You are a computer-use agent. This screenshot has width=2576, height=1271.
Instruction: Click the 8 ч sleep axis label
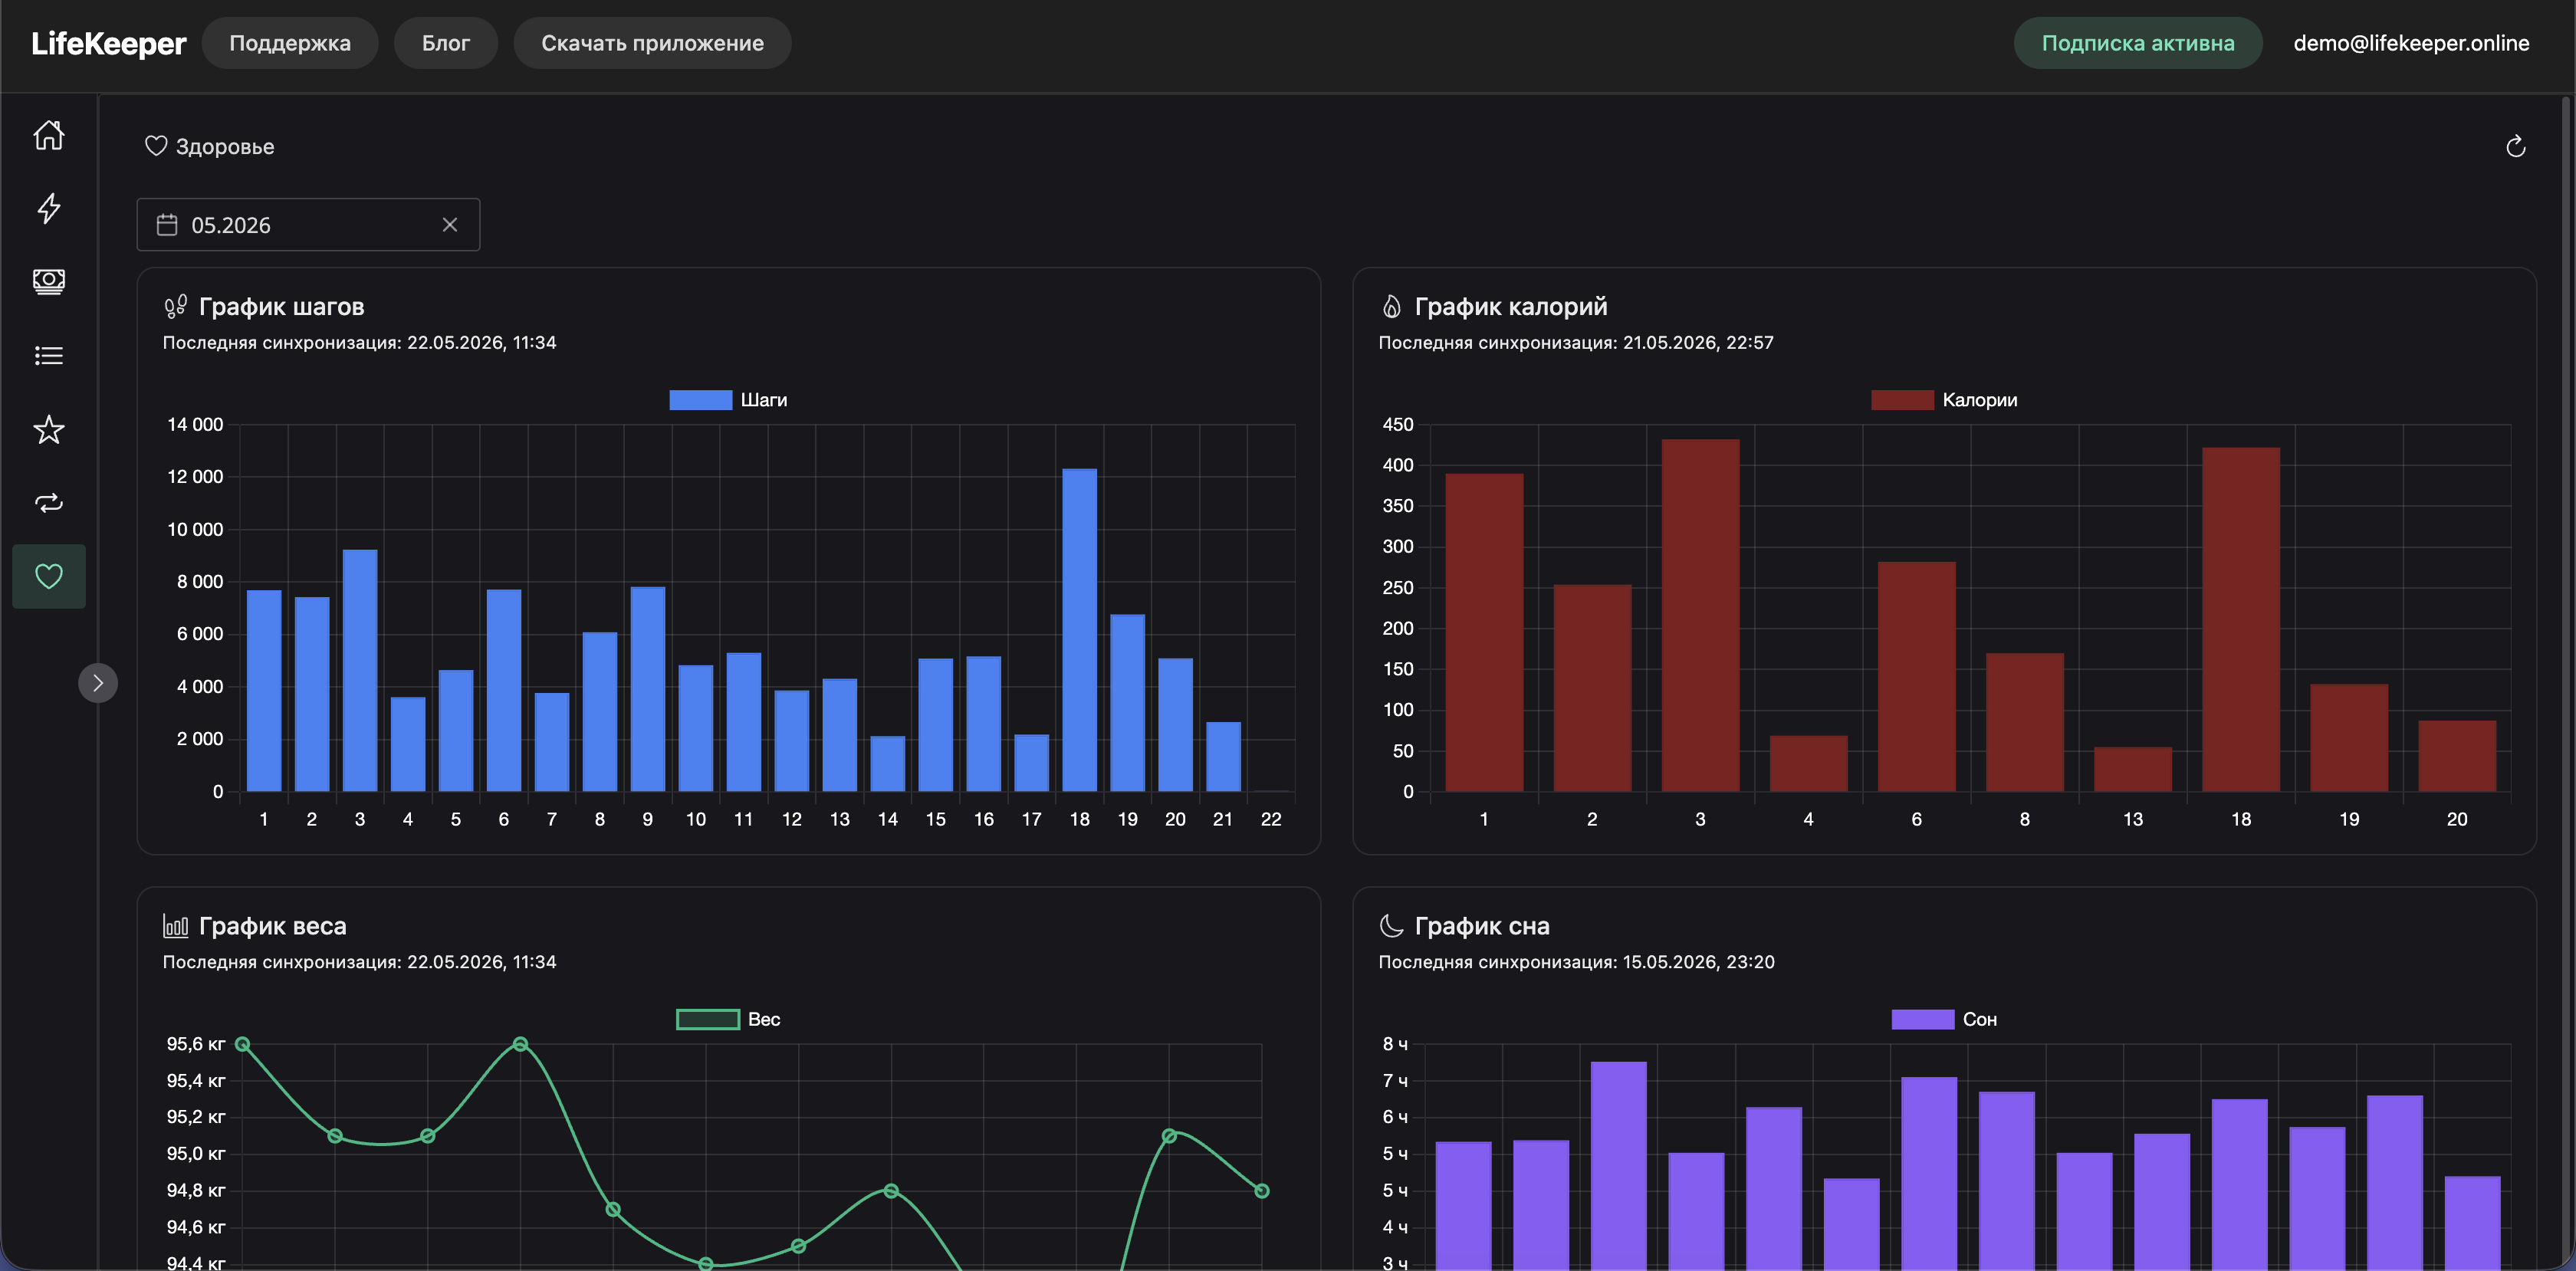[1395, 1044]
